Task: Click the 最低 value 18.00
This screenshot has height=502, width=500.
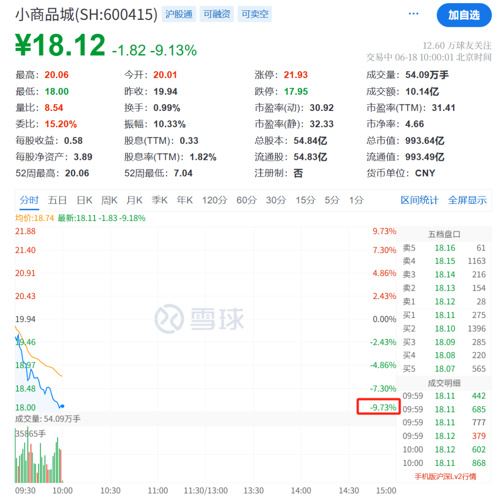Action: point(57,91)
